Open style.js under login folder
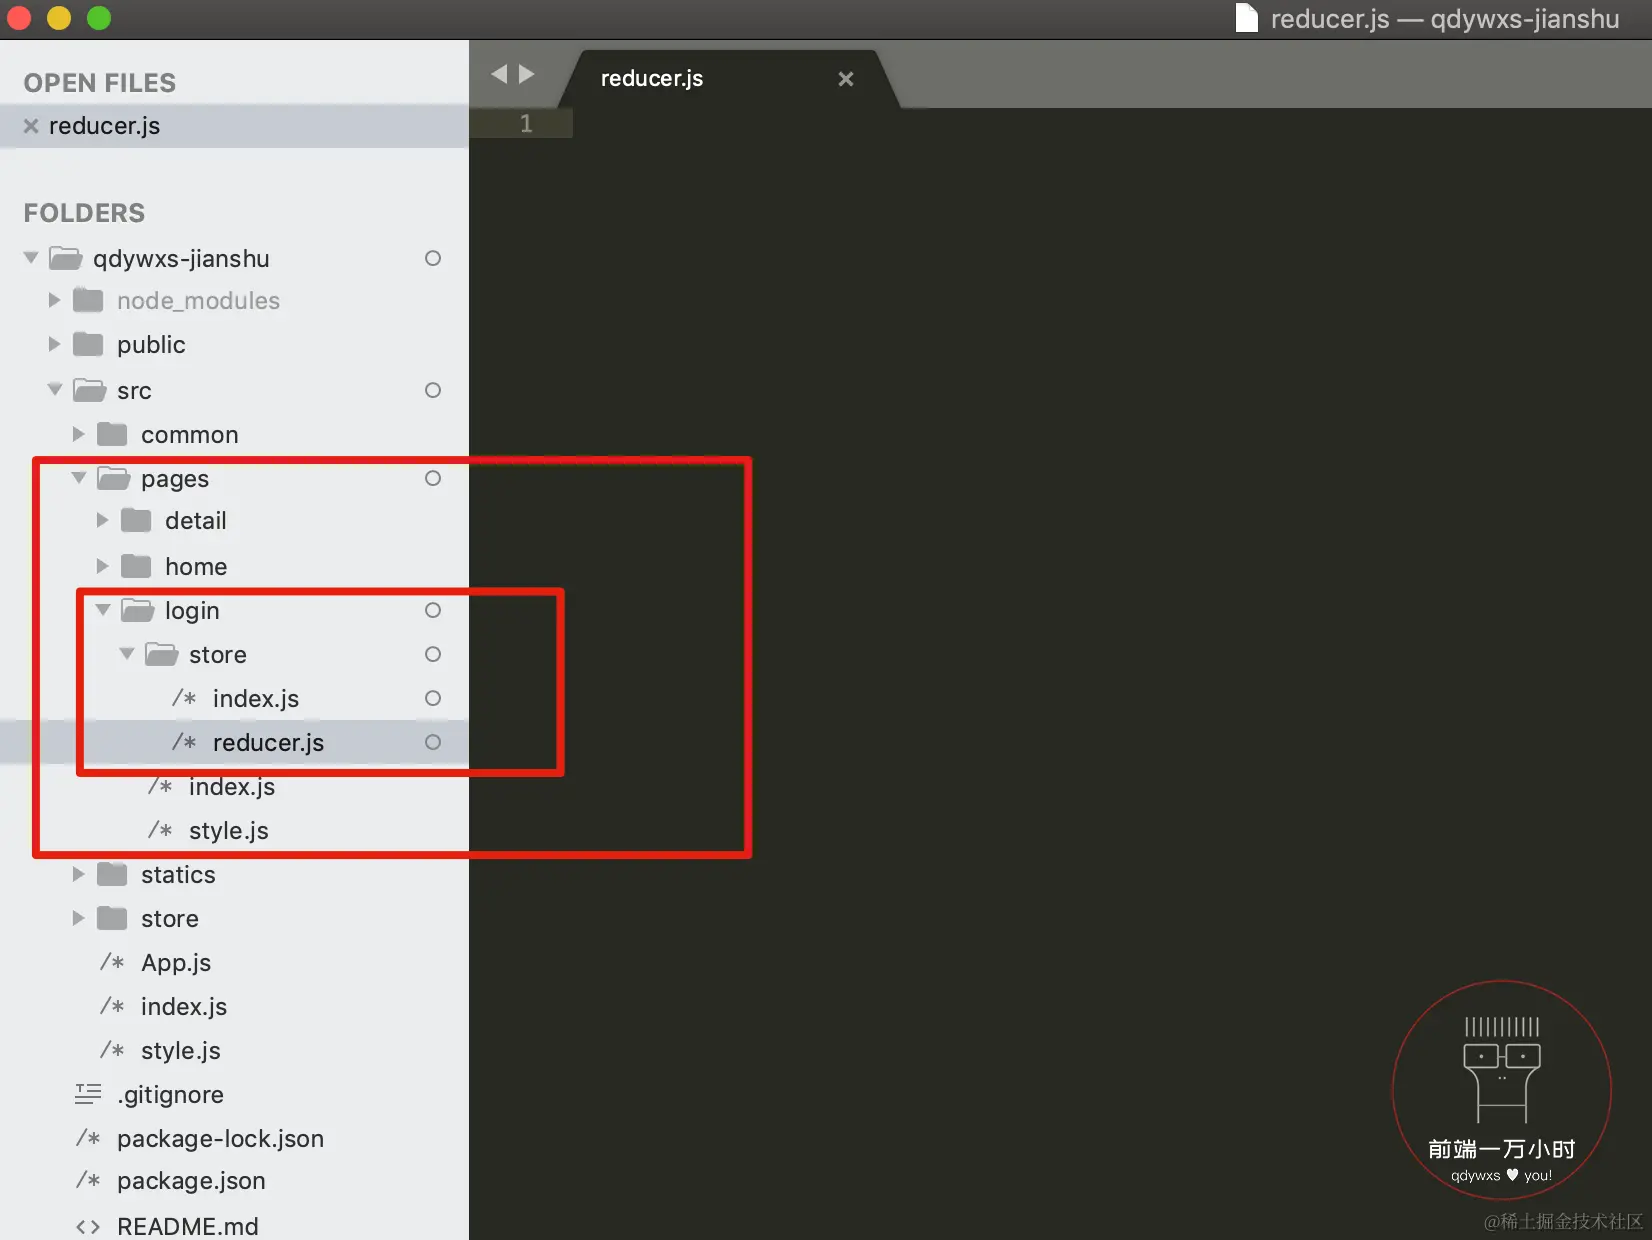The height and width of the screenshot is (1240, 1652). click(229, 831)
